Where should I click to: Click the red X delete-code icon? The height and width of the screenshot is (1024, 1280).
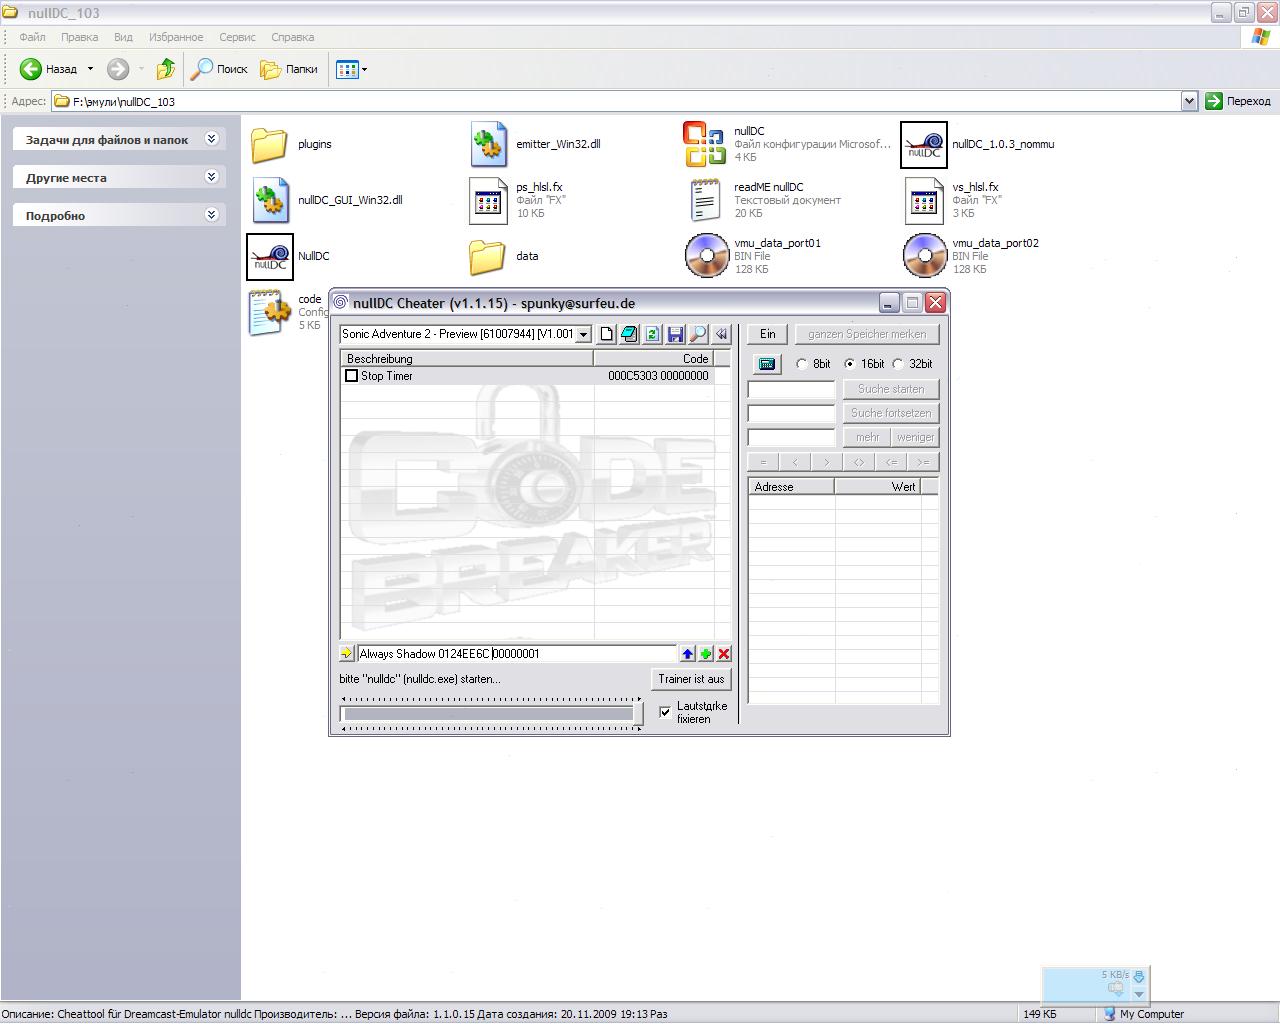[724, 654]
